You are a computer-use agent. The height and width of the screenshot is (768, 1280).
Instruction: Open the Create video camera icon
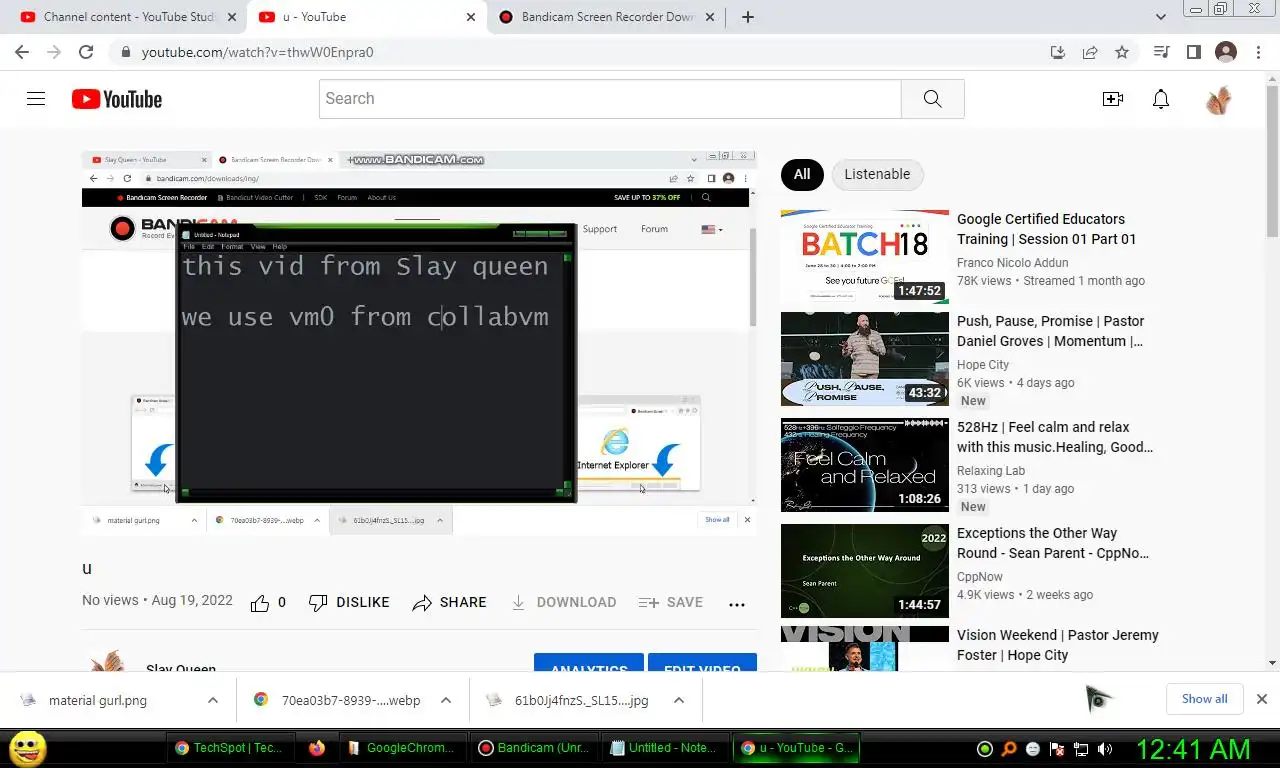click(1112, 99)
